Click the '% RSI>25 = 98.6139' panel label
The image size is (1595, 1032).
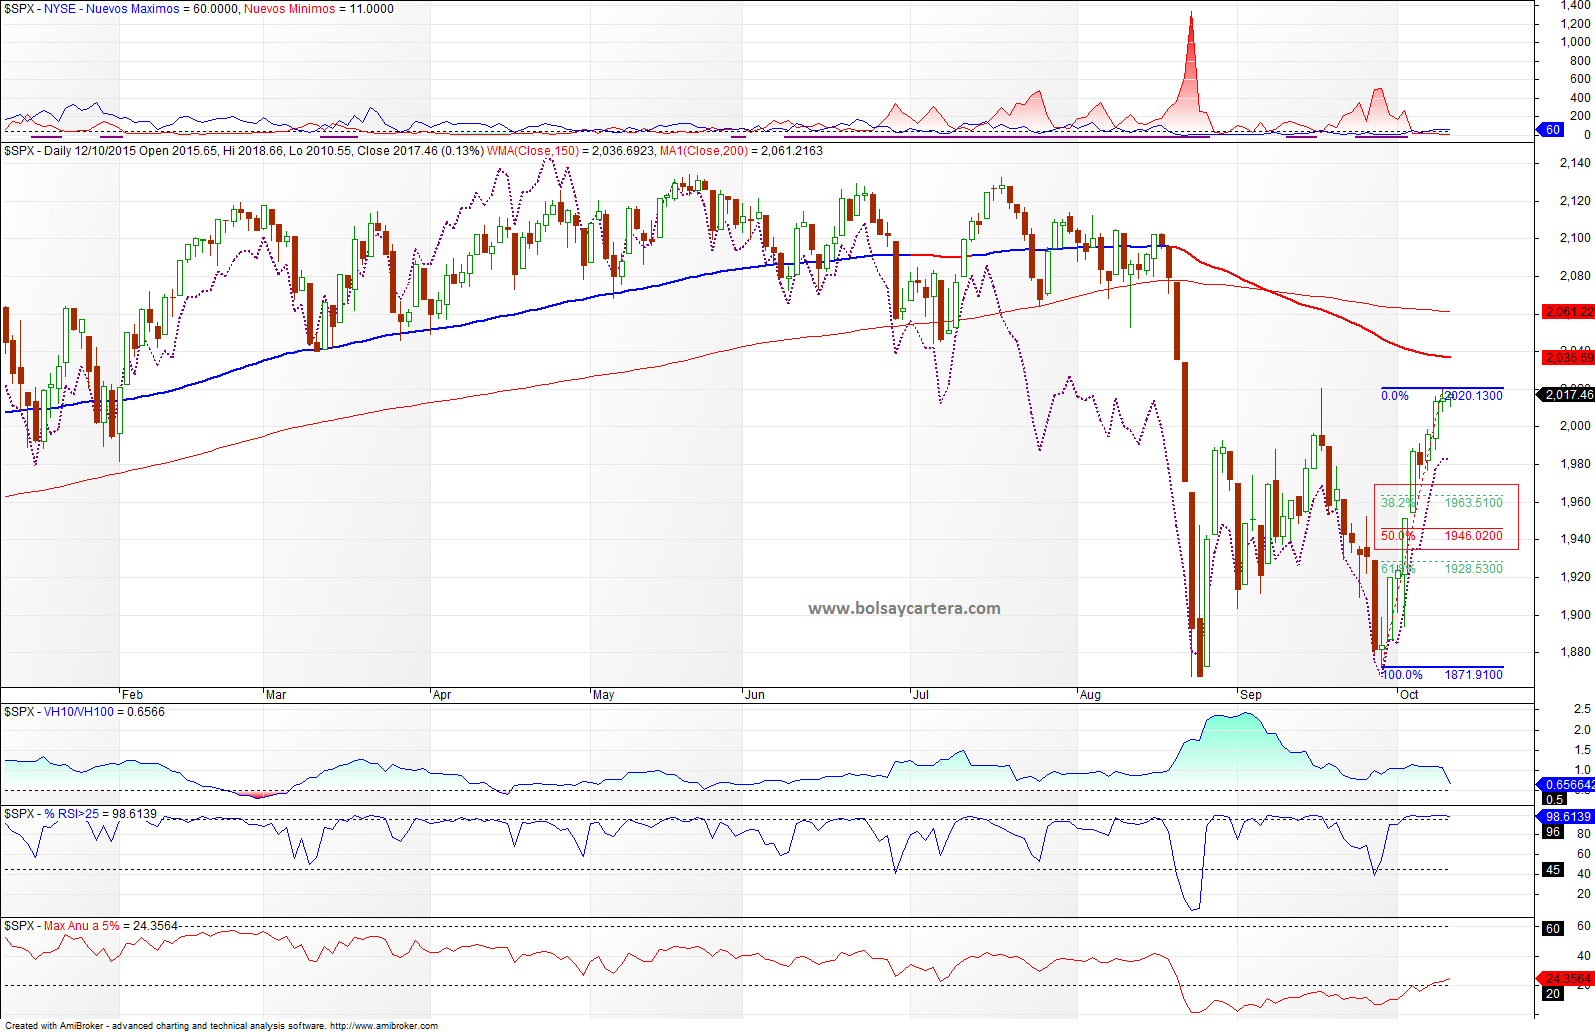101,814
